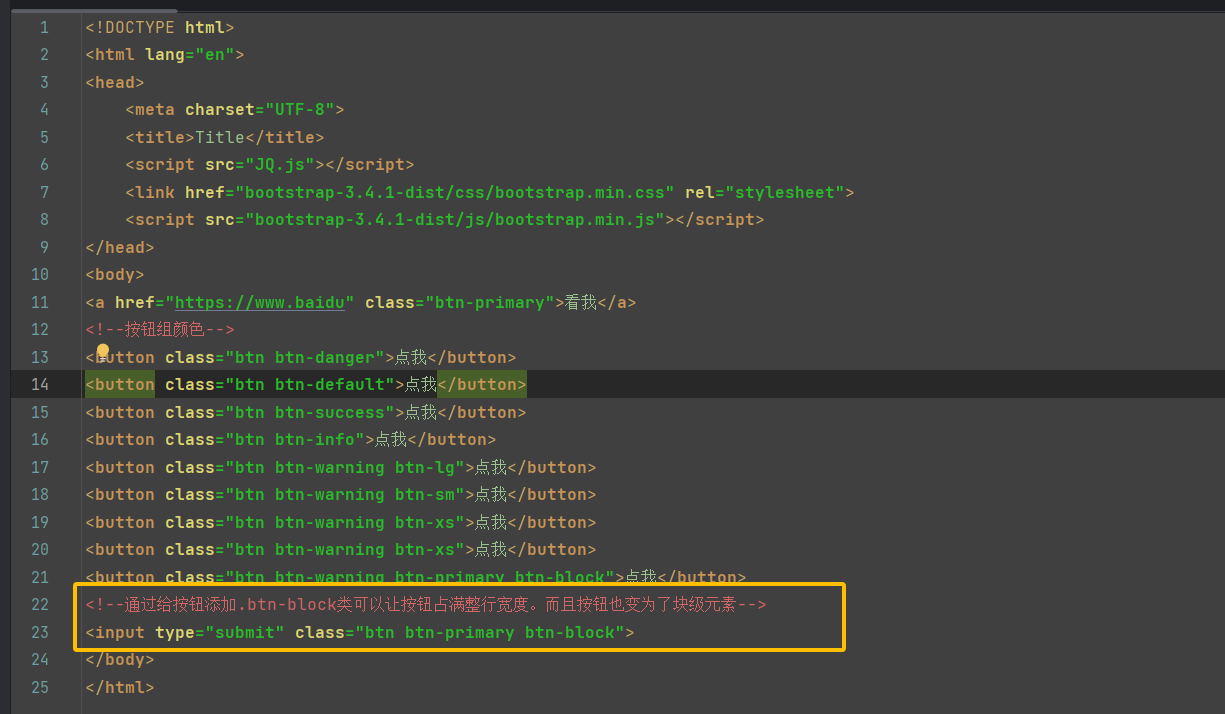Image resolution: width=1225 pixels, height=714 pixels.
Task: Click the closing </body> tag
Action: click(x=120, y=660)
